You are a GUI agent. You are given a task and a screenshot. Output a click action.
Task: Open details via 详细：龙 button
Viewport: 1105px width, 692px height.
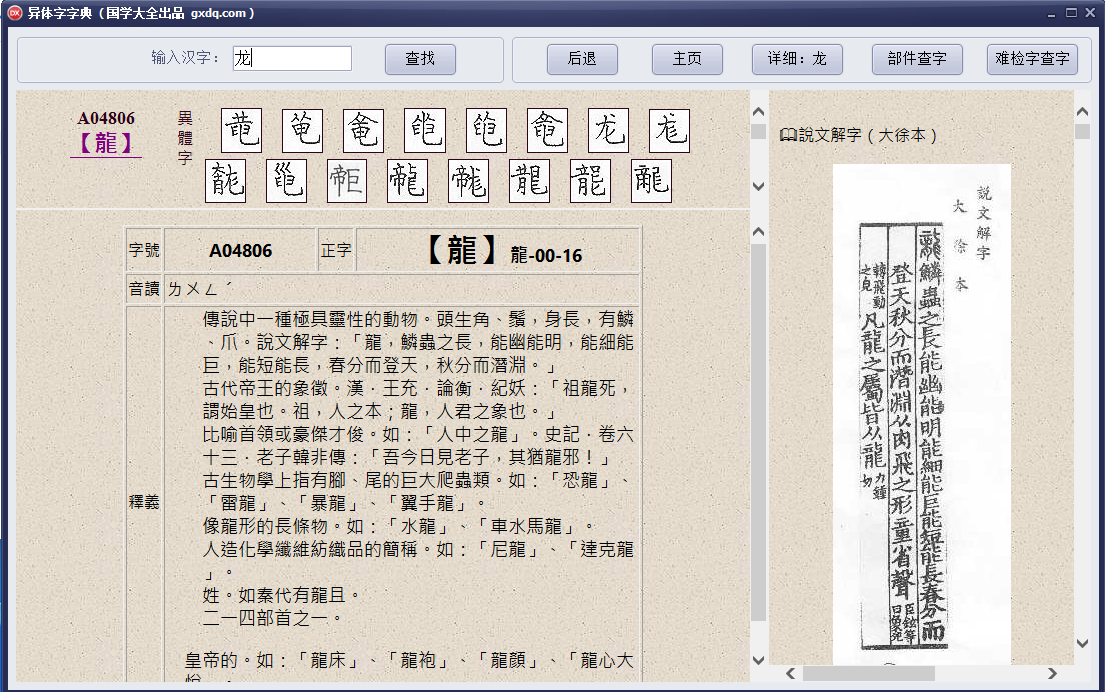(x=797, y=59)
